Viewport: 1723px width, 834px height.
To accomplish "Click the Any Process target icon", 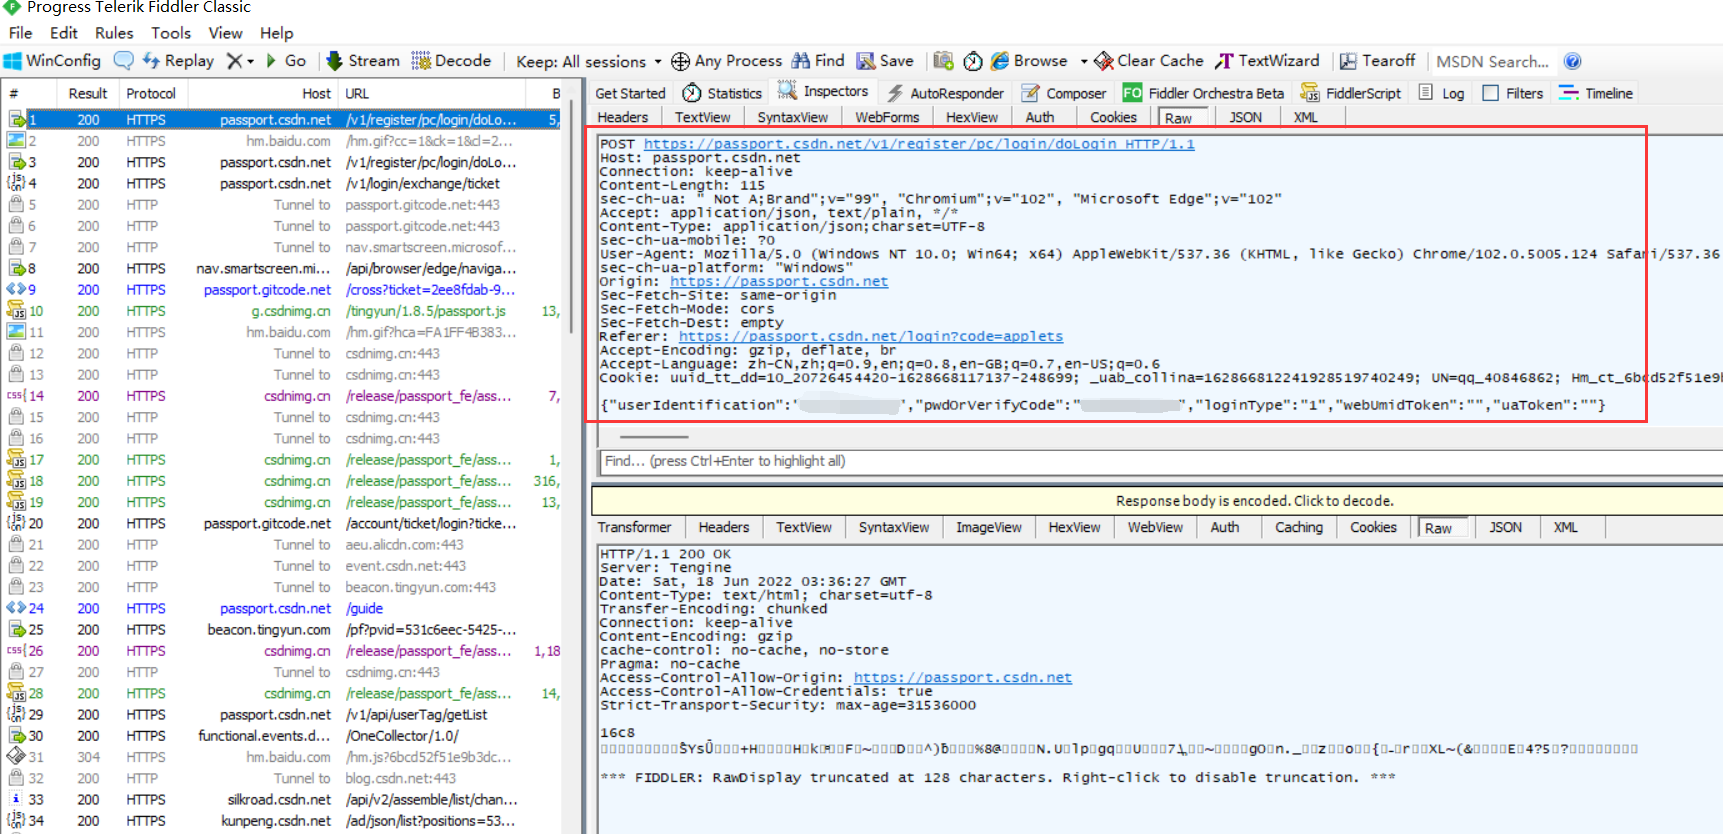I will pyautogui.click(x=680, y=62).
